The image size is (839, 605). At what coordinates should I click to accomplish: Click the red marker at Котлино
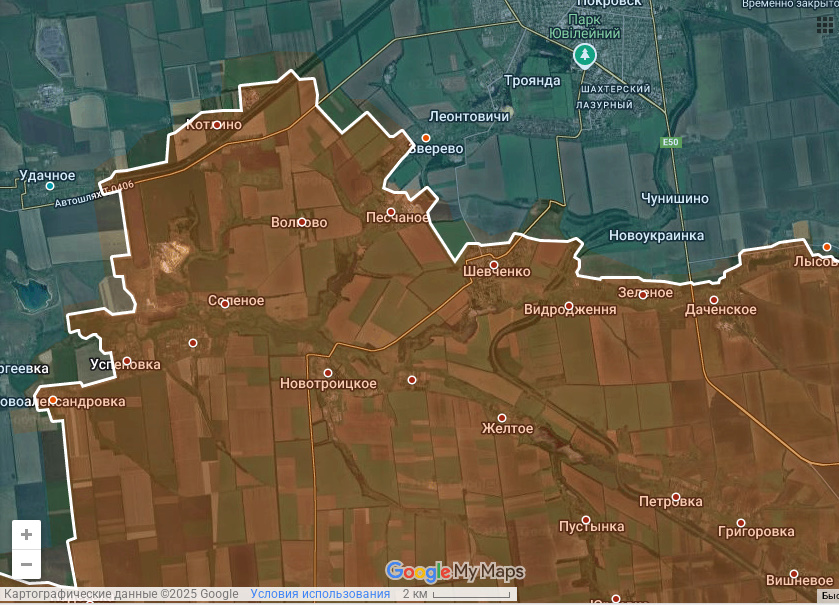(x=216, y=125)
